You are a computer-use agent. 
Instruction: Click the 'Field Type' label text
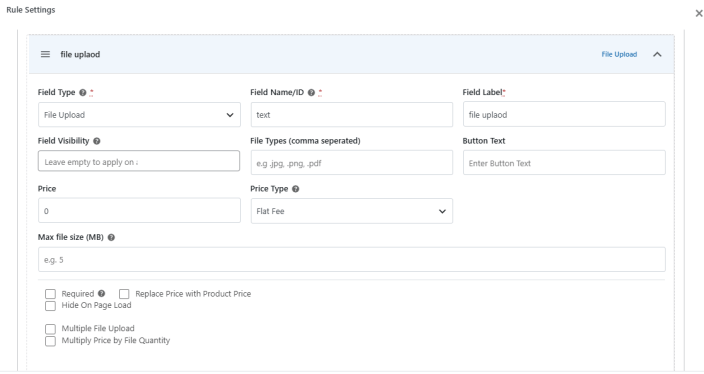[x=57, y=92]
